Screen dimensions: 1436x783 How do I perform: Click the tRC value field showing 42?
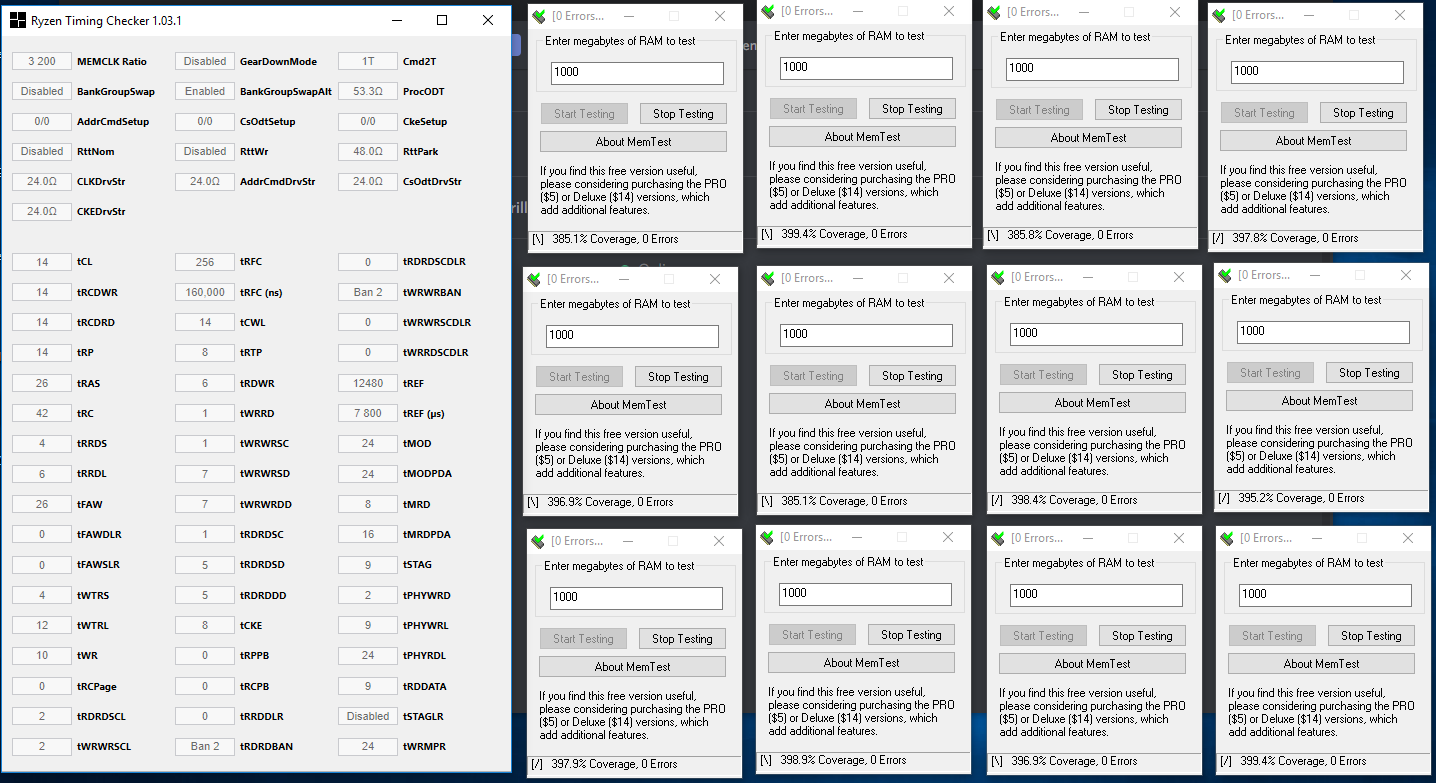(x=42, y=413)
